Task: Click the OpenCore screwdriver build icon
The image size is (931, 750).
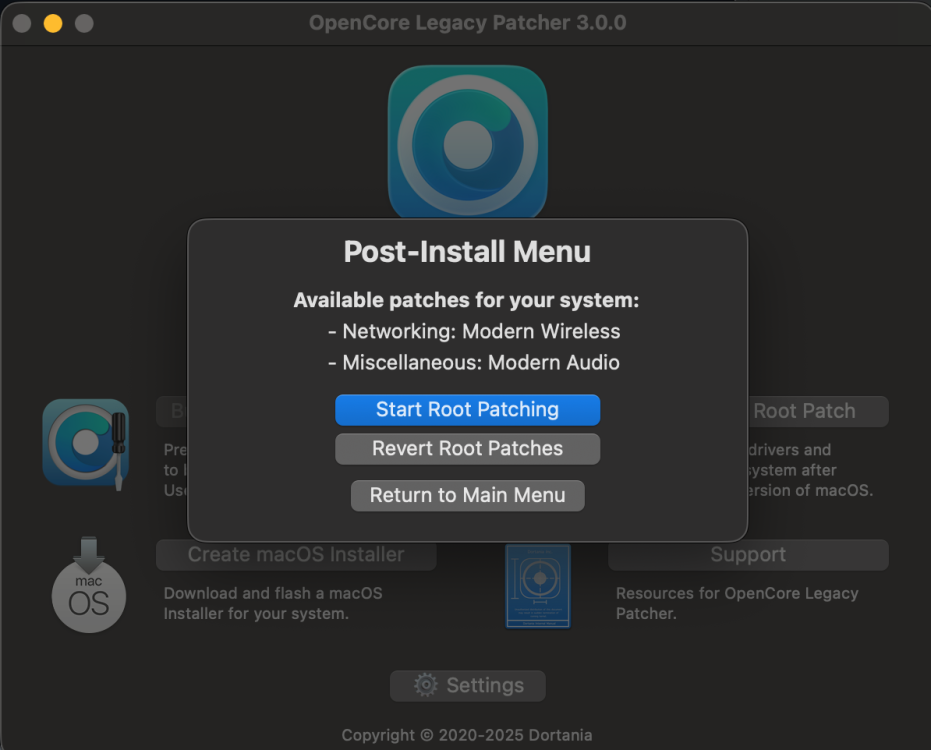Action: (x=86, y=444)
